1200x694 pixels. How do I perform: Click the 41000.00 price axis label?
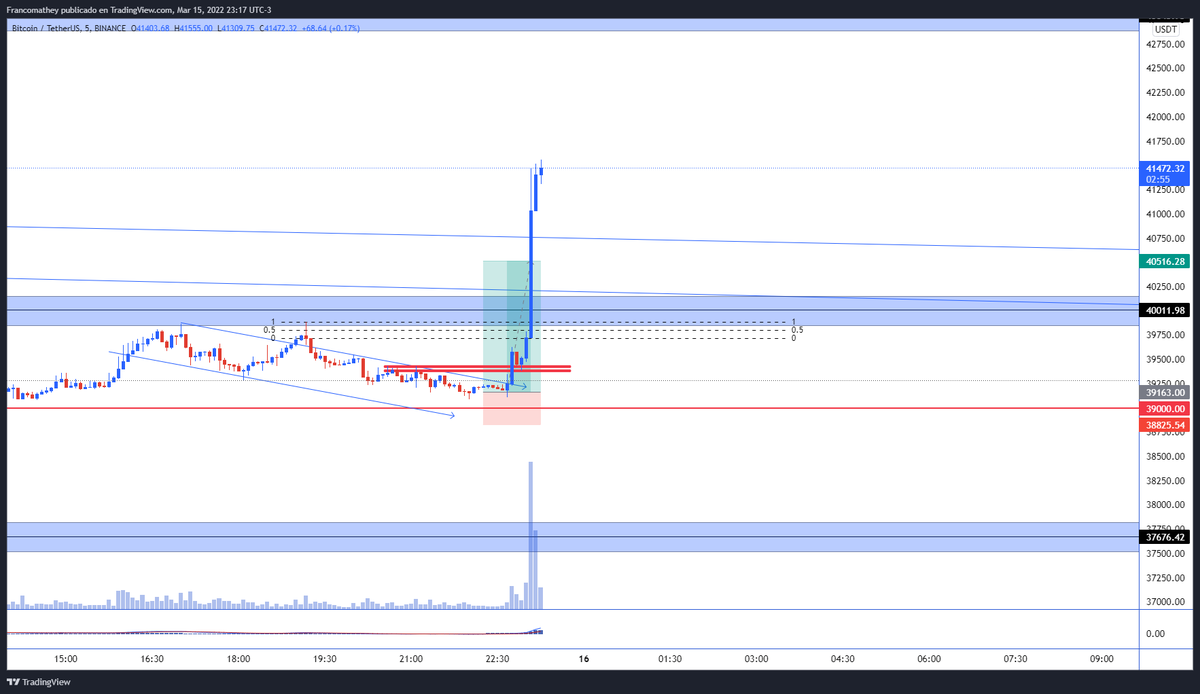1166,214
